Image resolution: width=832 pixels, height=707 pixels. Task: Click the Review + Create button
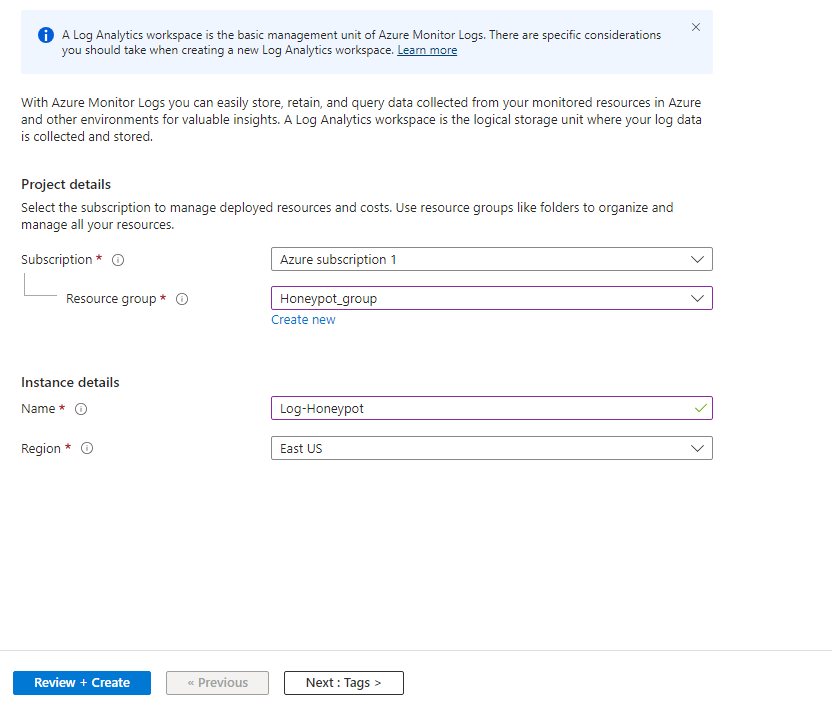82,683
